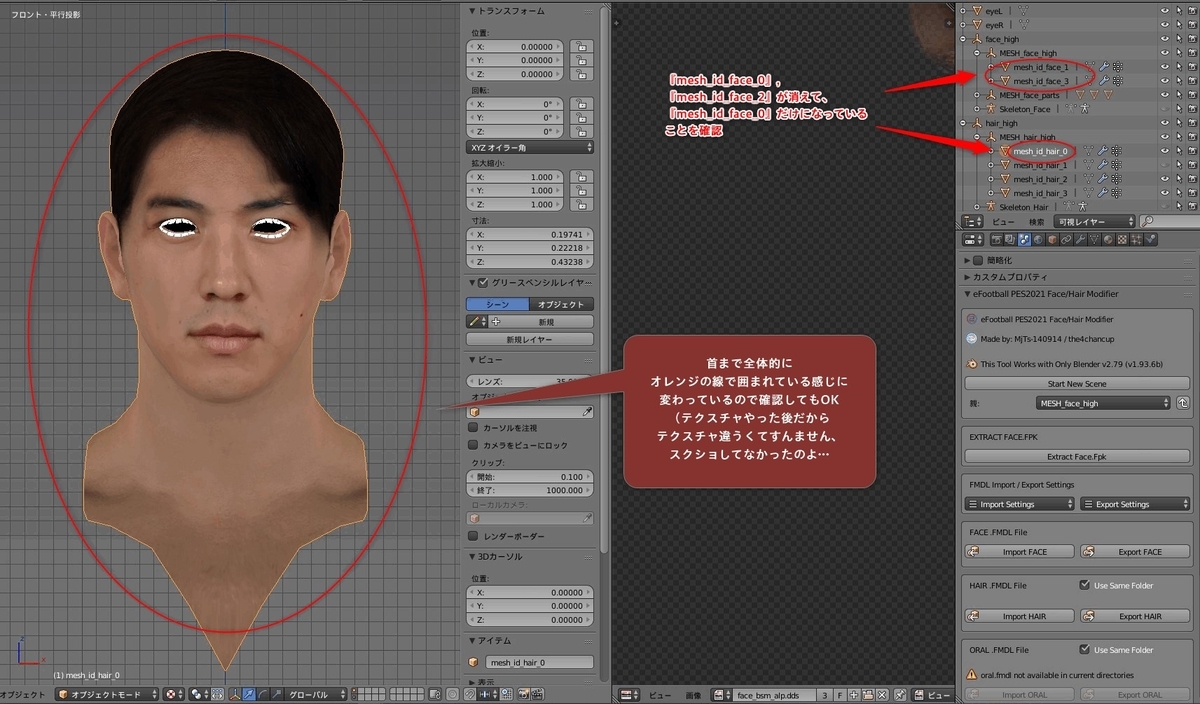The width and height of the screenshot is (1200, 704).
Task: Enable the lock to cursor checkbox
Action: tap(473, 428)
